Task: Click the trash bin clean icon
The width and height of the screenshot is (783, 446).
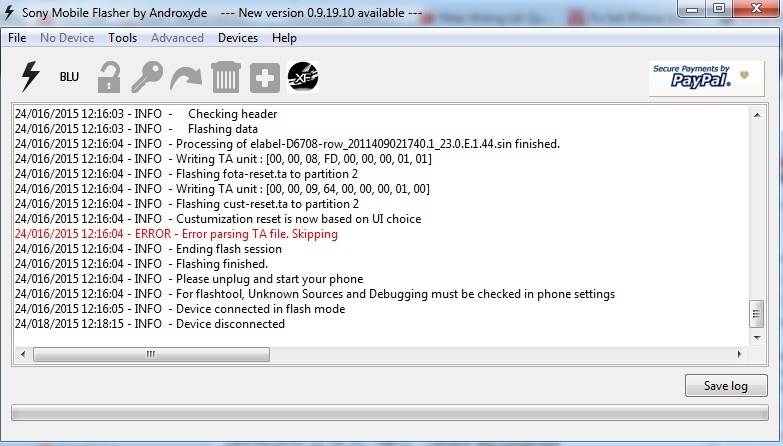Action: pyautogui.click(x=226, y=77)
